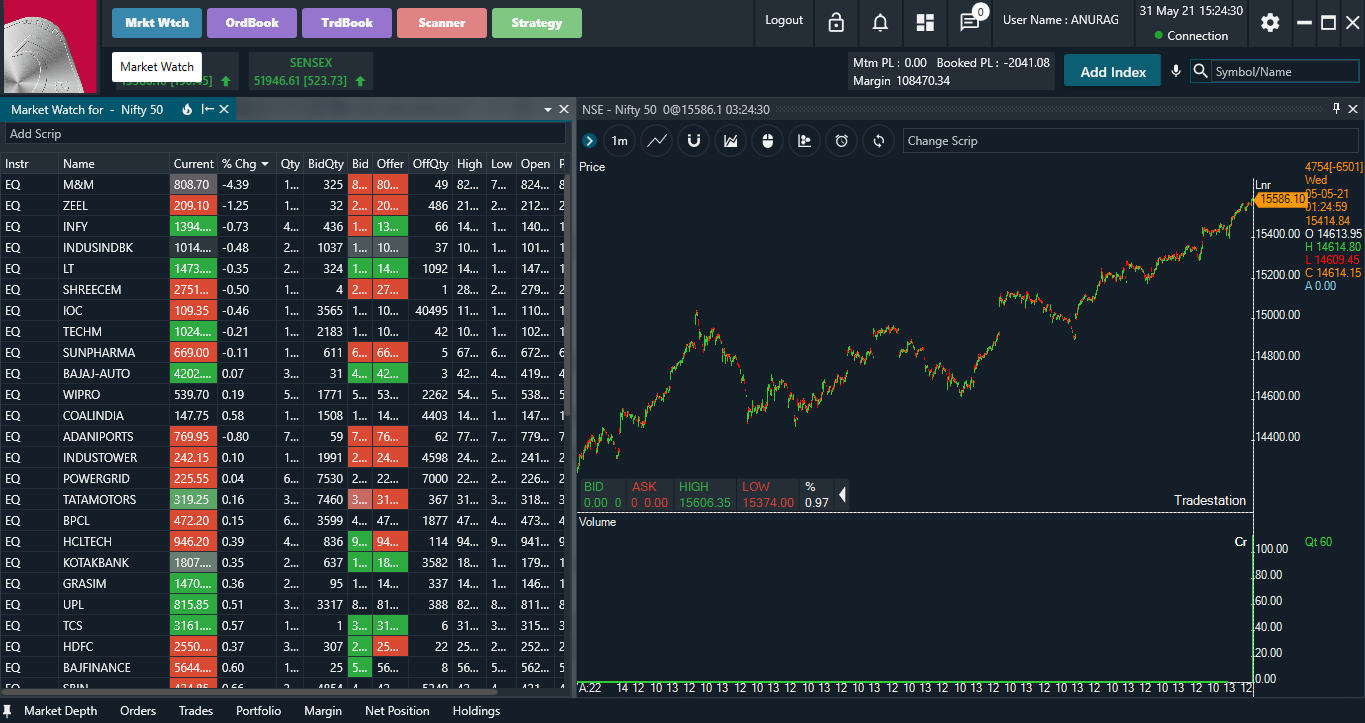The width and height of the screenshot is (1365, 723).
Task: Open settings gear icon
Action: pos(1270,22)
